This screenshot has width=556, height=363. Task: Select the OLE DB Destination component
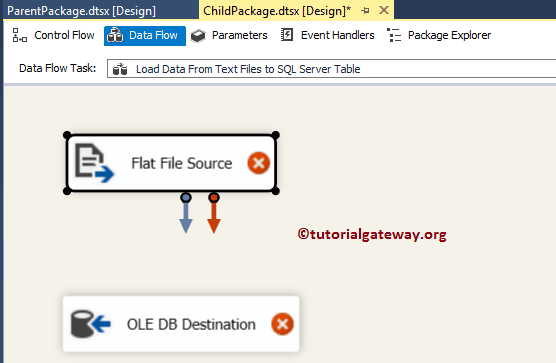click(181, 324)
